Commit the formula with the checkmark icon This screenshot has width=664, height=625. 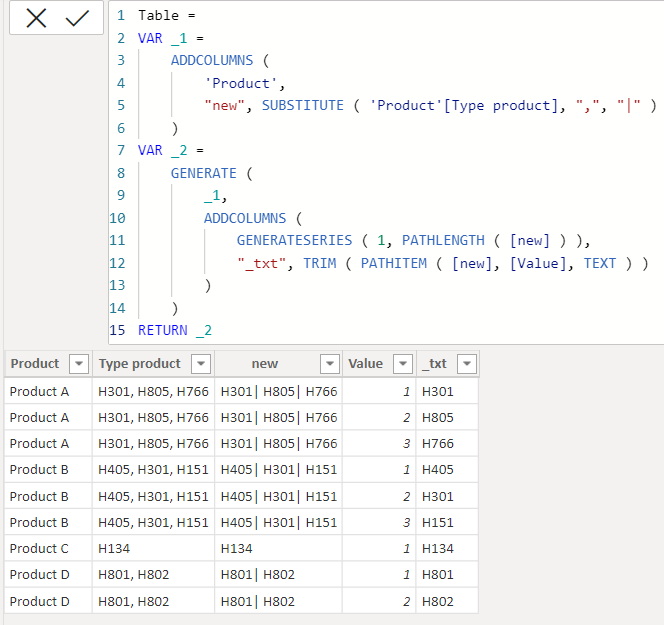(77, 18)
